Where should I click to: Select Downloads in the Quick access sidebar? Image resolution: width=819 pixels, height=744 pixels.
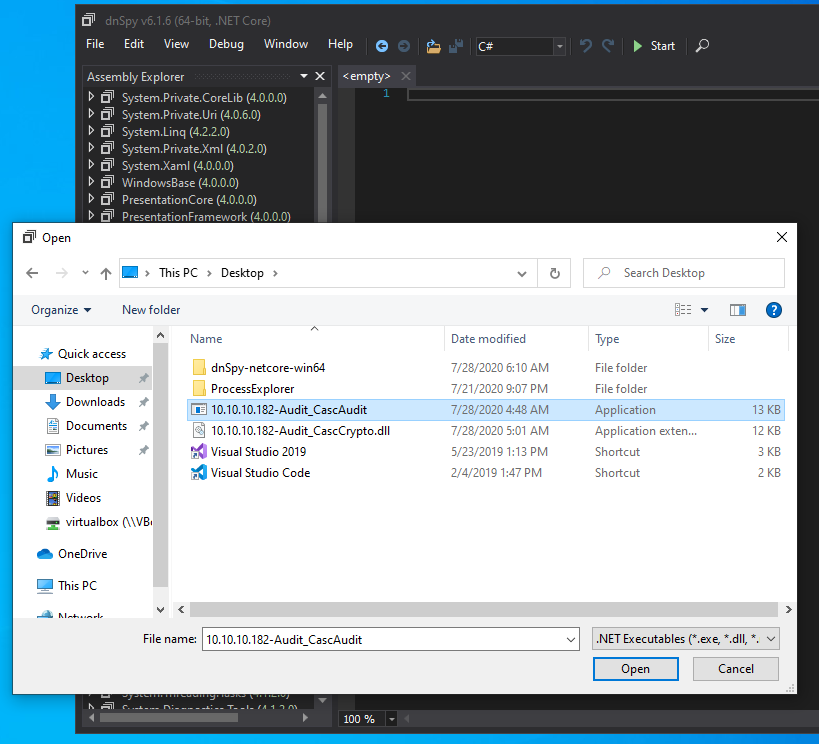95,402
